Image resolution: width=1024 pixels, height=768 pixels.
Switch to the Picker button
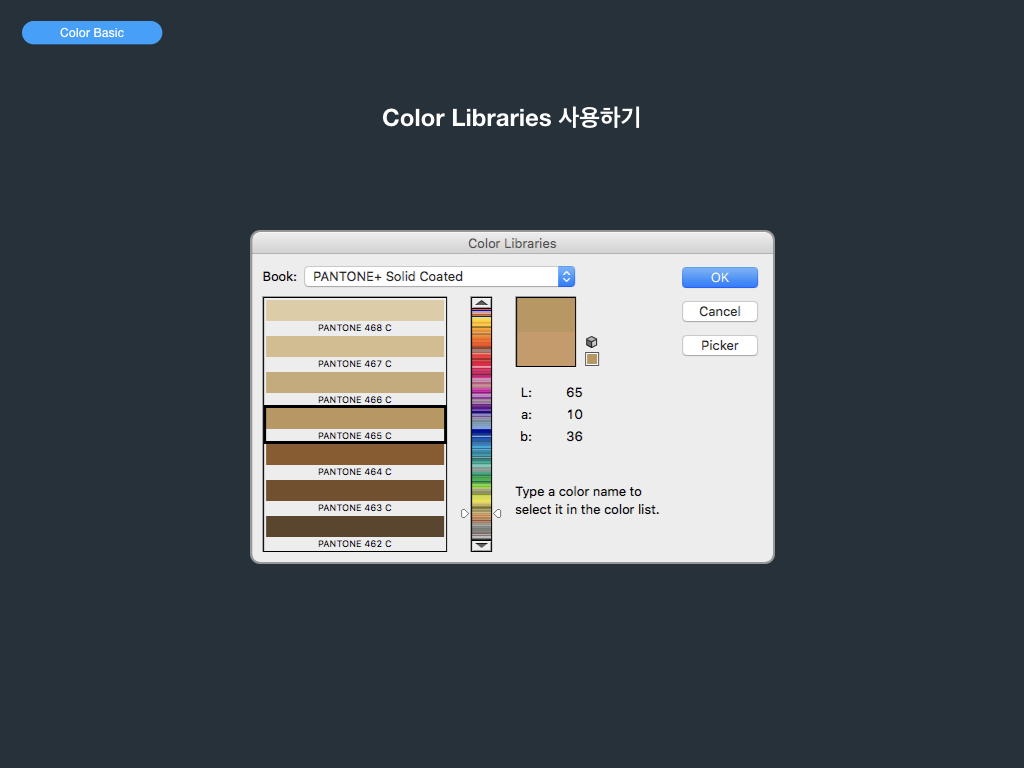[719, 345]
